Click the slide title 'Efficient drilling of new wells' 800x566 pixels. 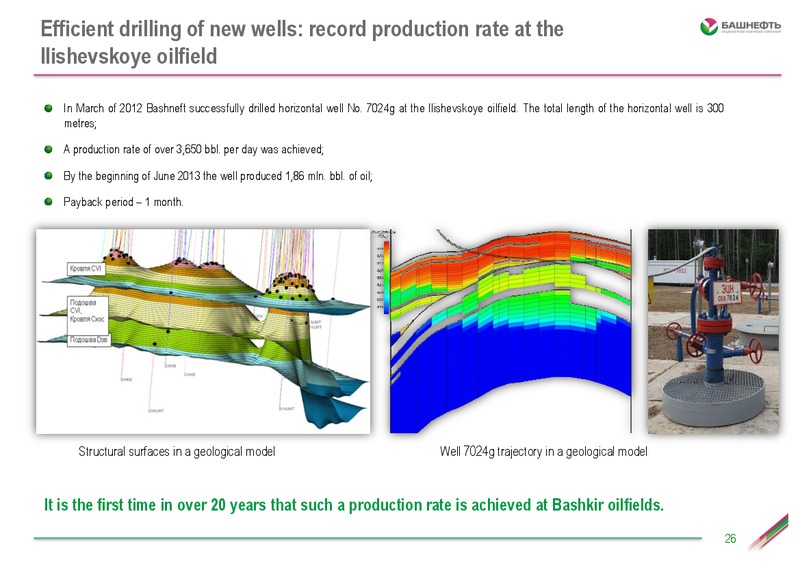(x=302, y=42)
